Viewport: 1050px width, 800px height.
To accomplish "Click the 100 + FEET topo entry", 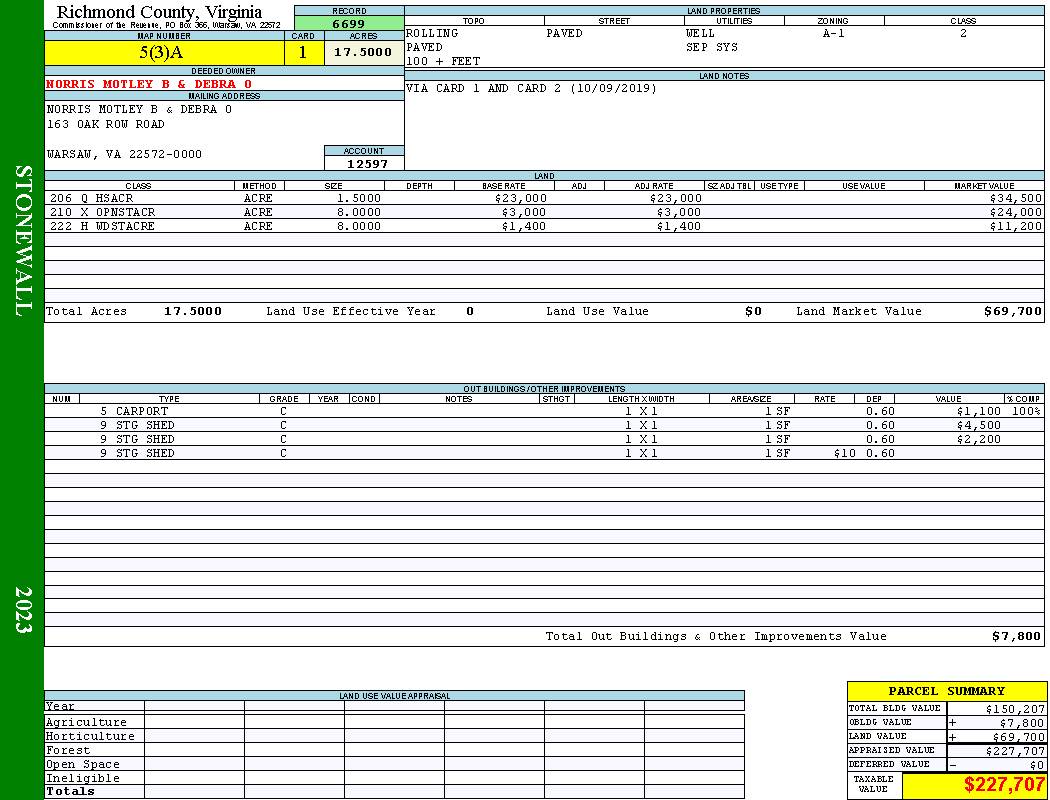I will click(443, 62).
